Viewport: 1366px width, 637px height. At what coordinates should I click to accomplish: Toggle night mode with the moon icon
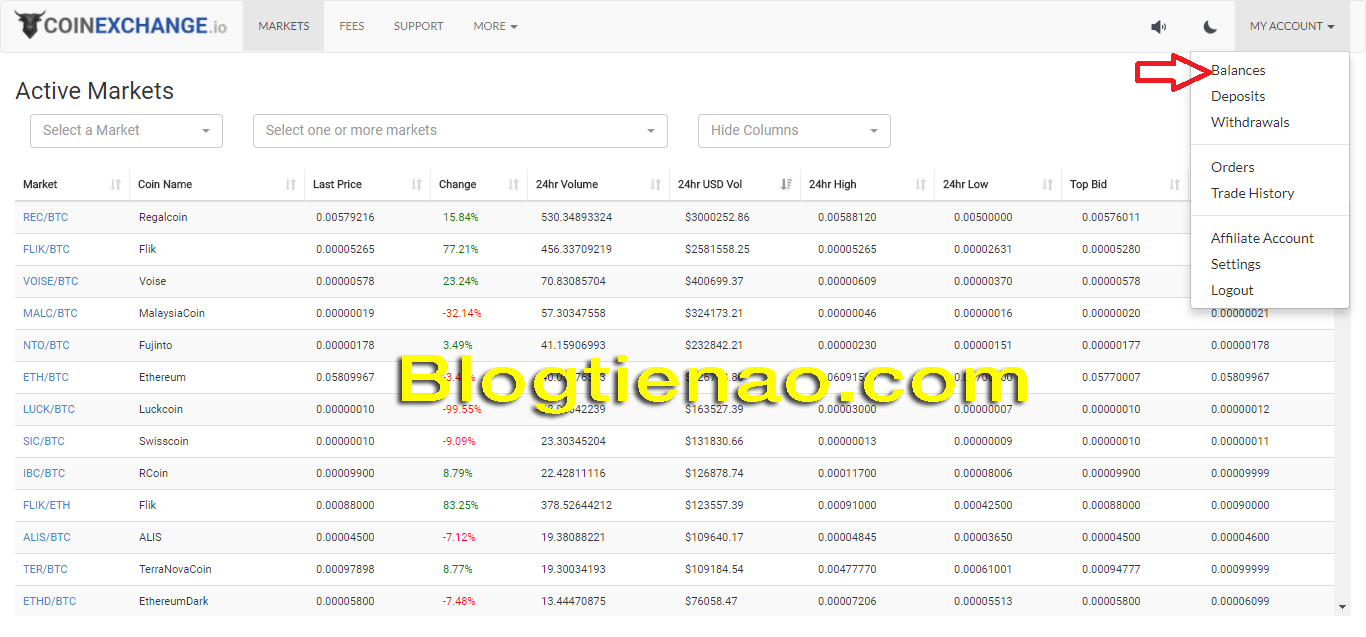(1210, 27)
